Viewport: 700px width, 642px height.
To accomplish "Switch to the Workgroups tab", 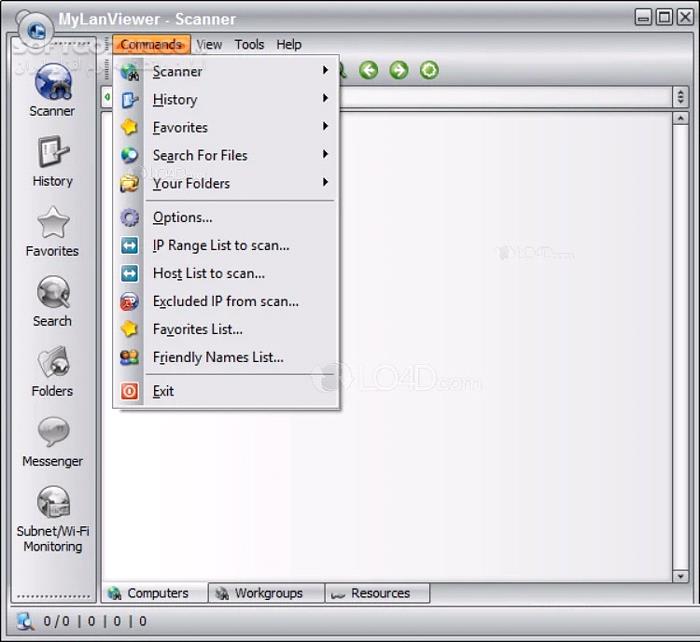I will point(266,593).
